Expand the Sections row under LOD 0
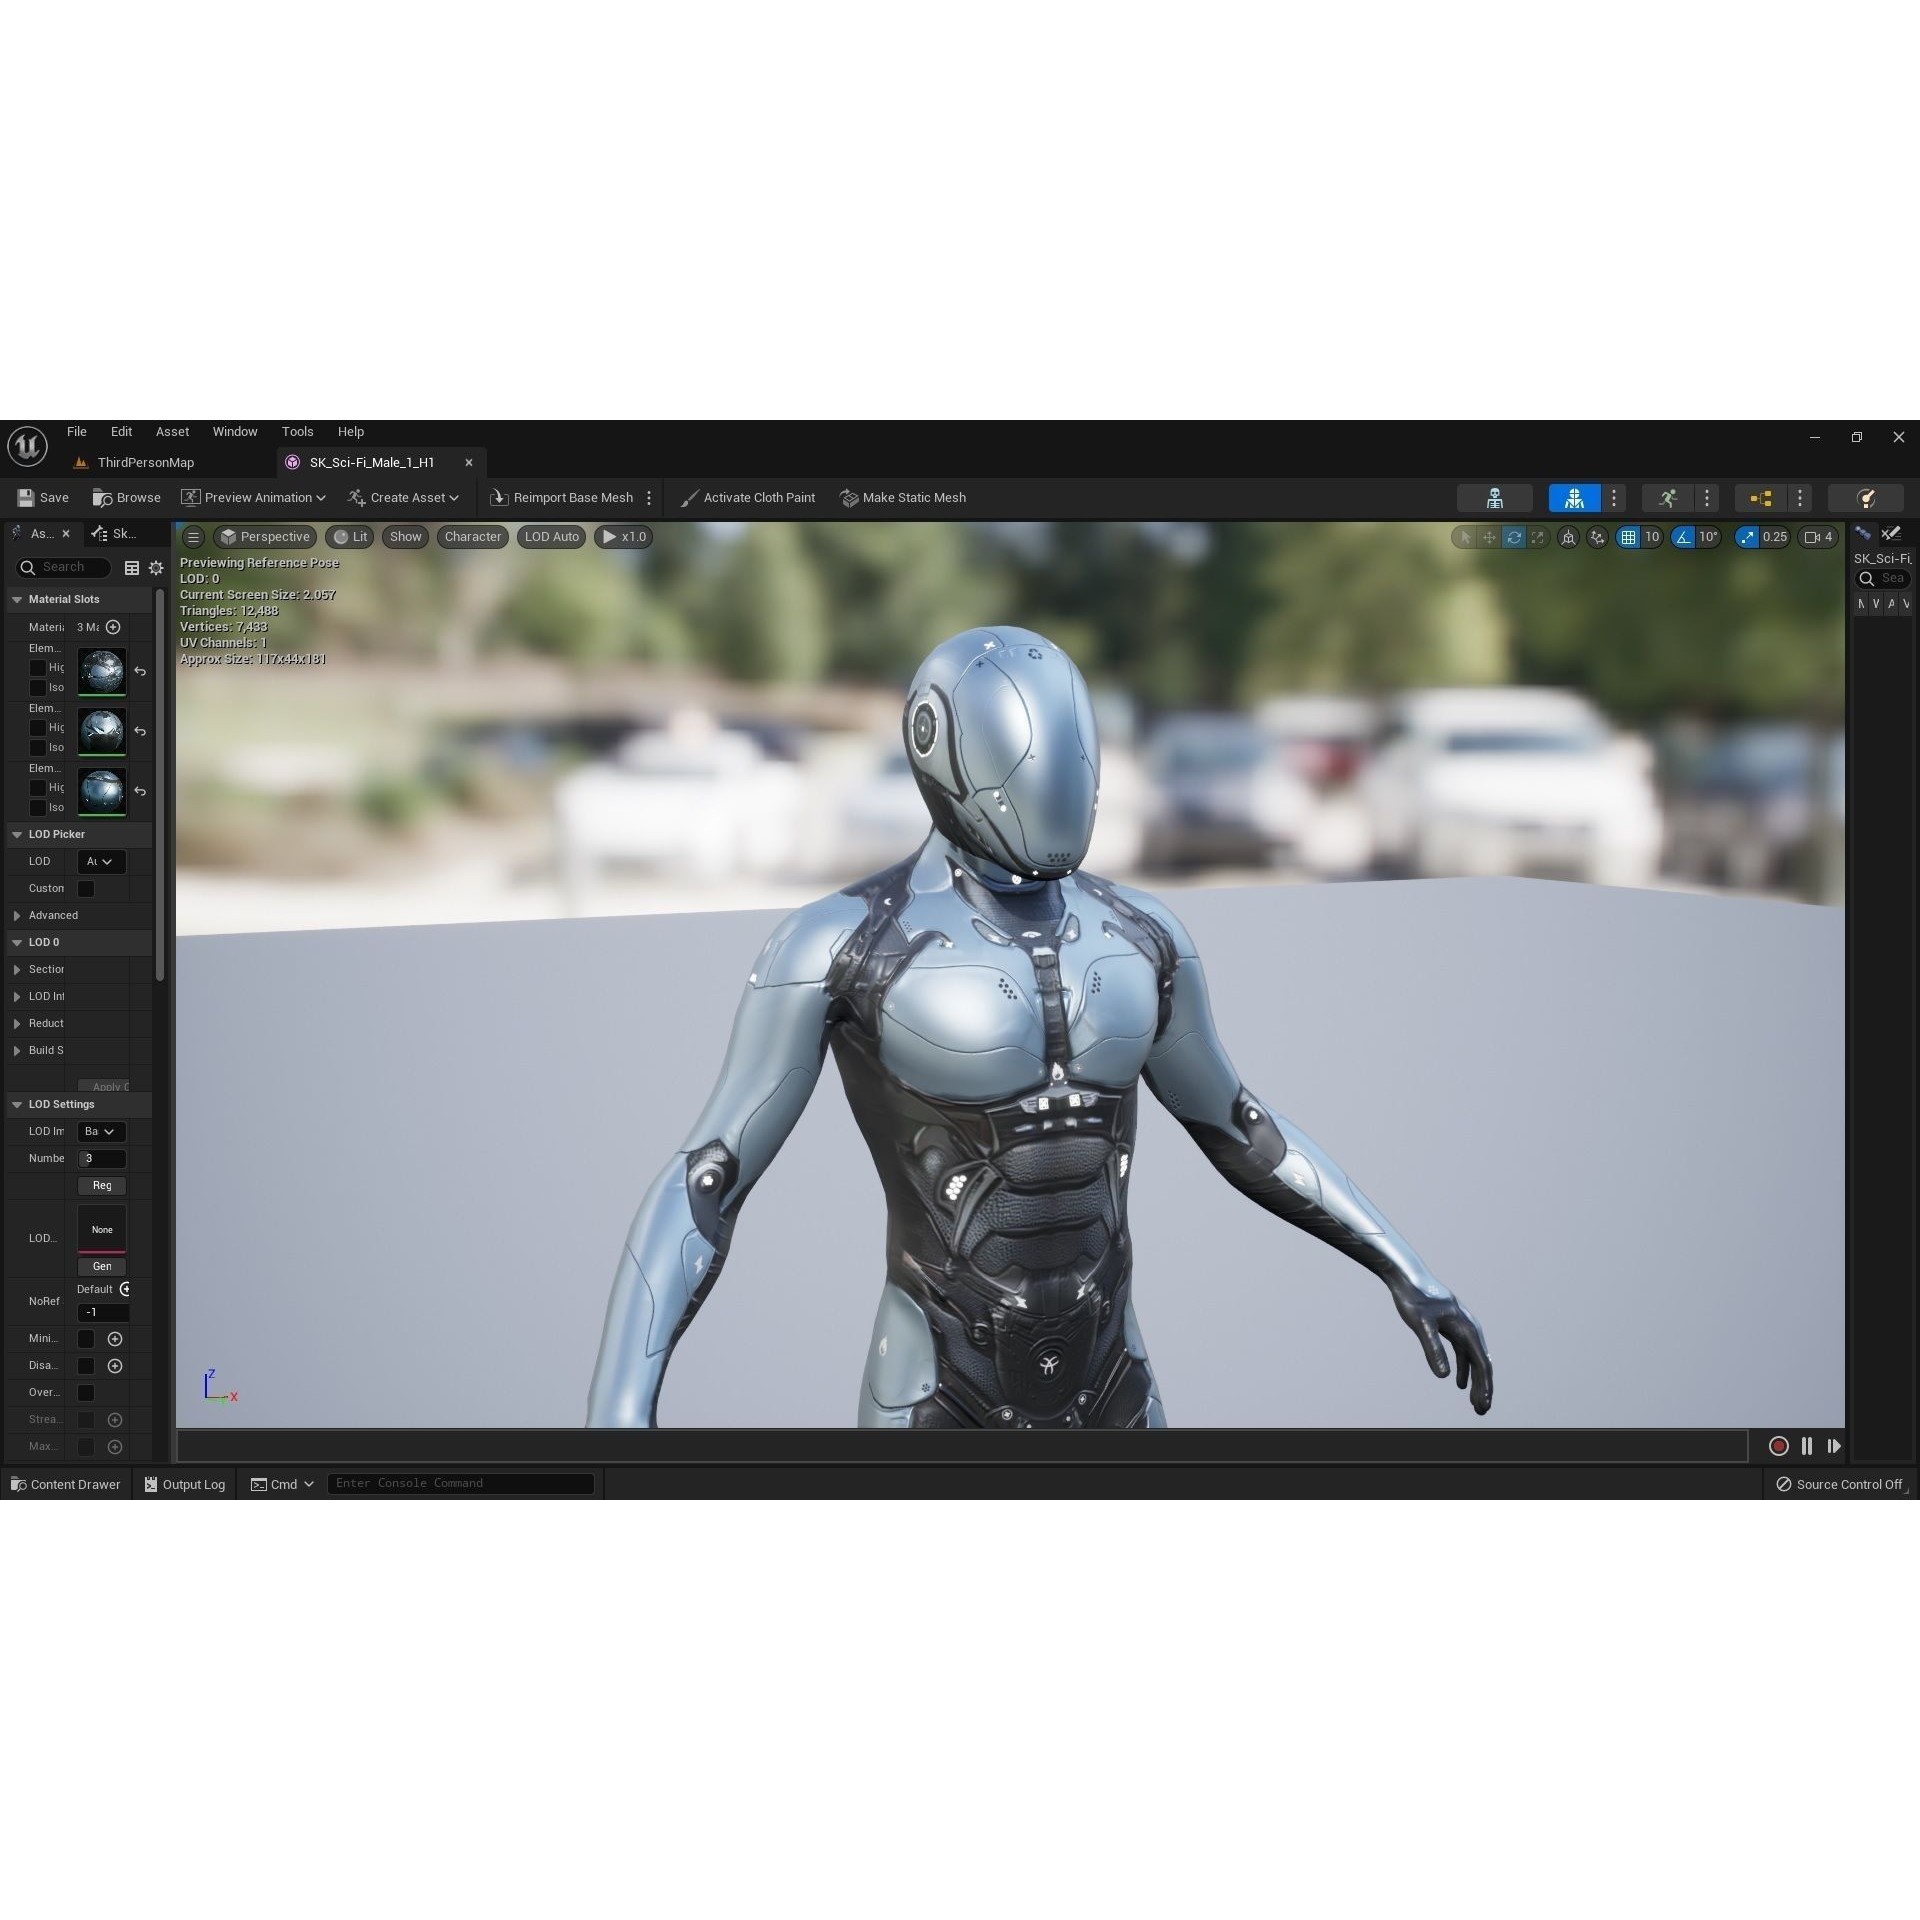The height and width of the screenshot is (1920, 1920). (x=17, y=970)
